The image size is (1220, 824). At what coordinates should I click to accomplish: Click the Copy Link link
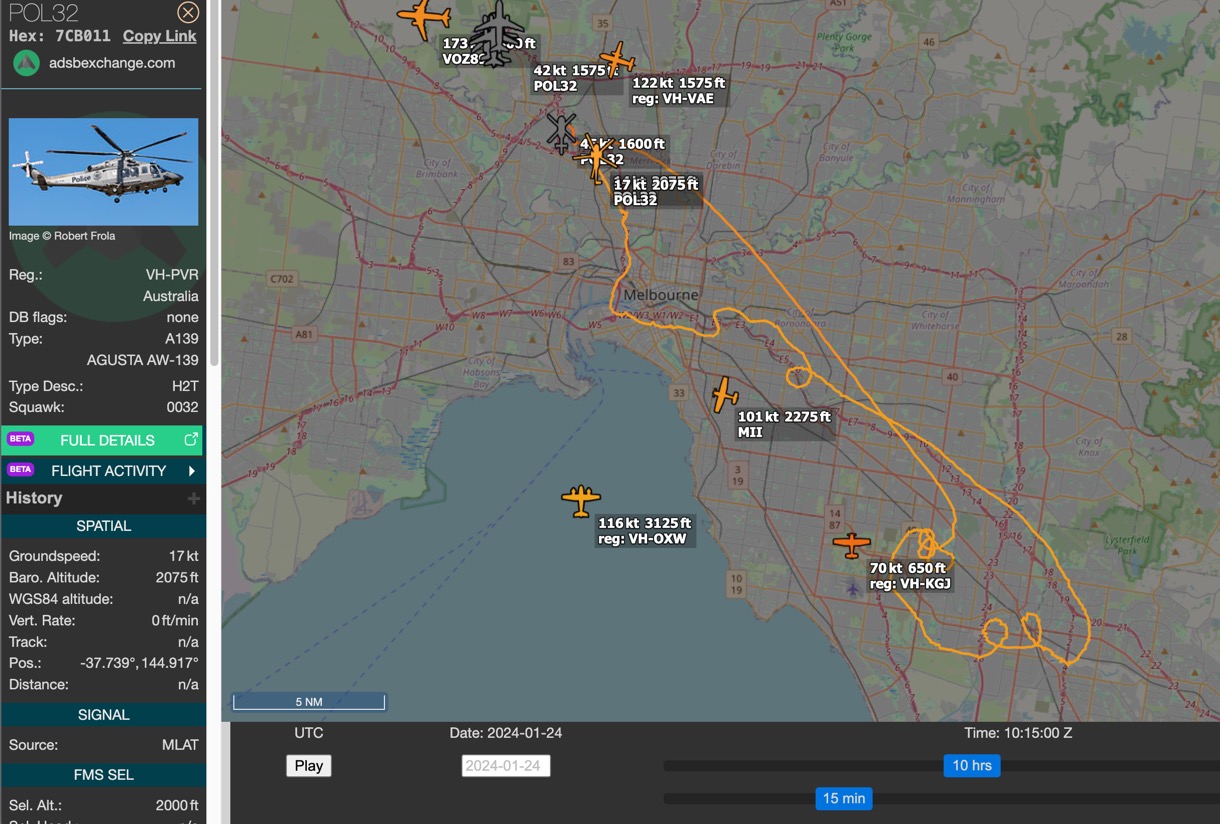(159, 36)
